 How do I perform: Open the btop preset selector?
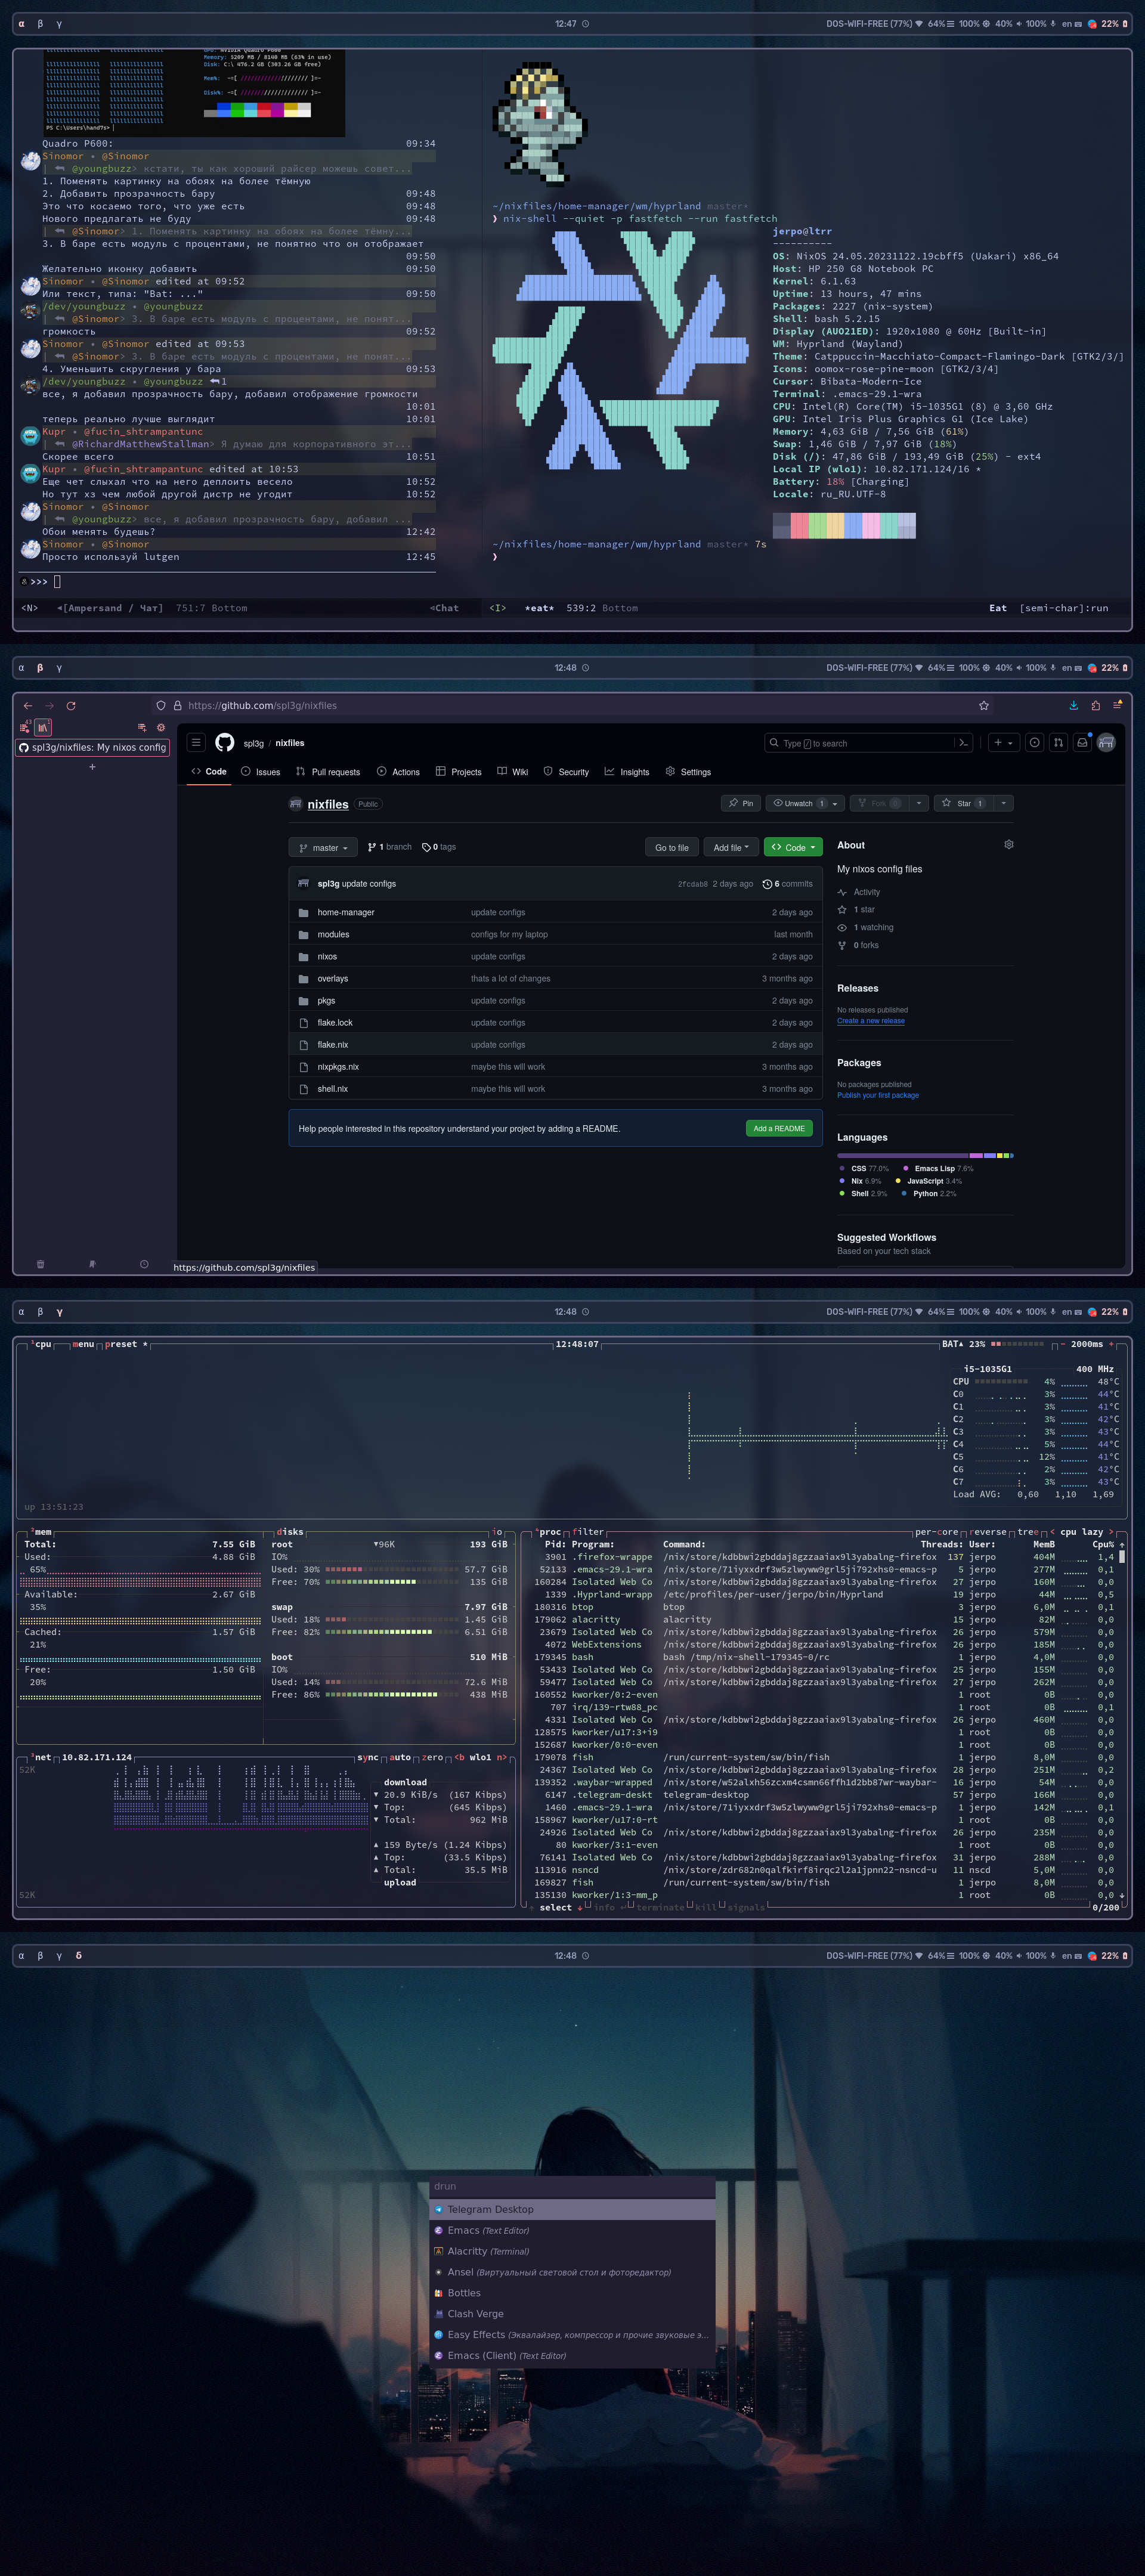click(126, 1344)
